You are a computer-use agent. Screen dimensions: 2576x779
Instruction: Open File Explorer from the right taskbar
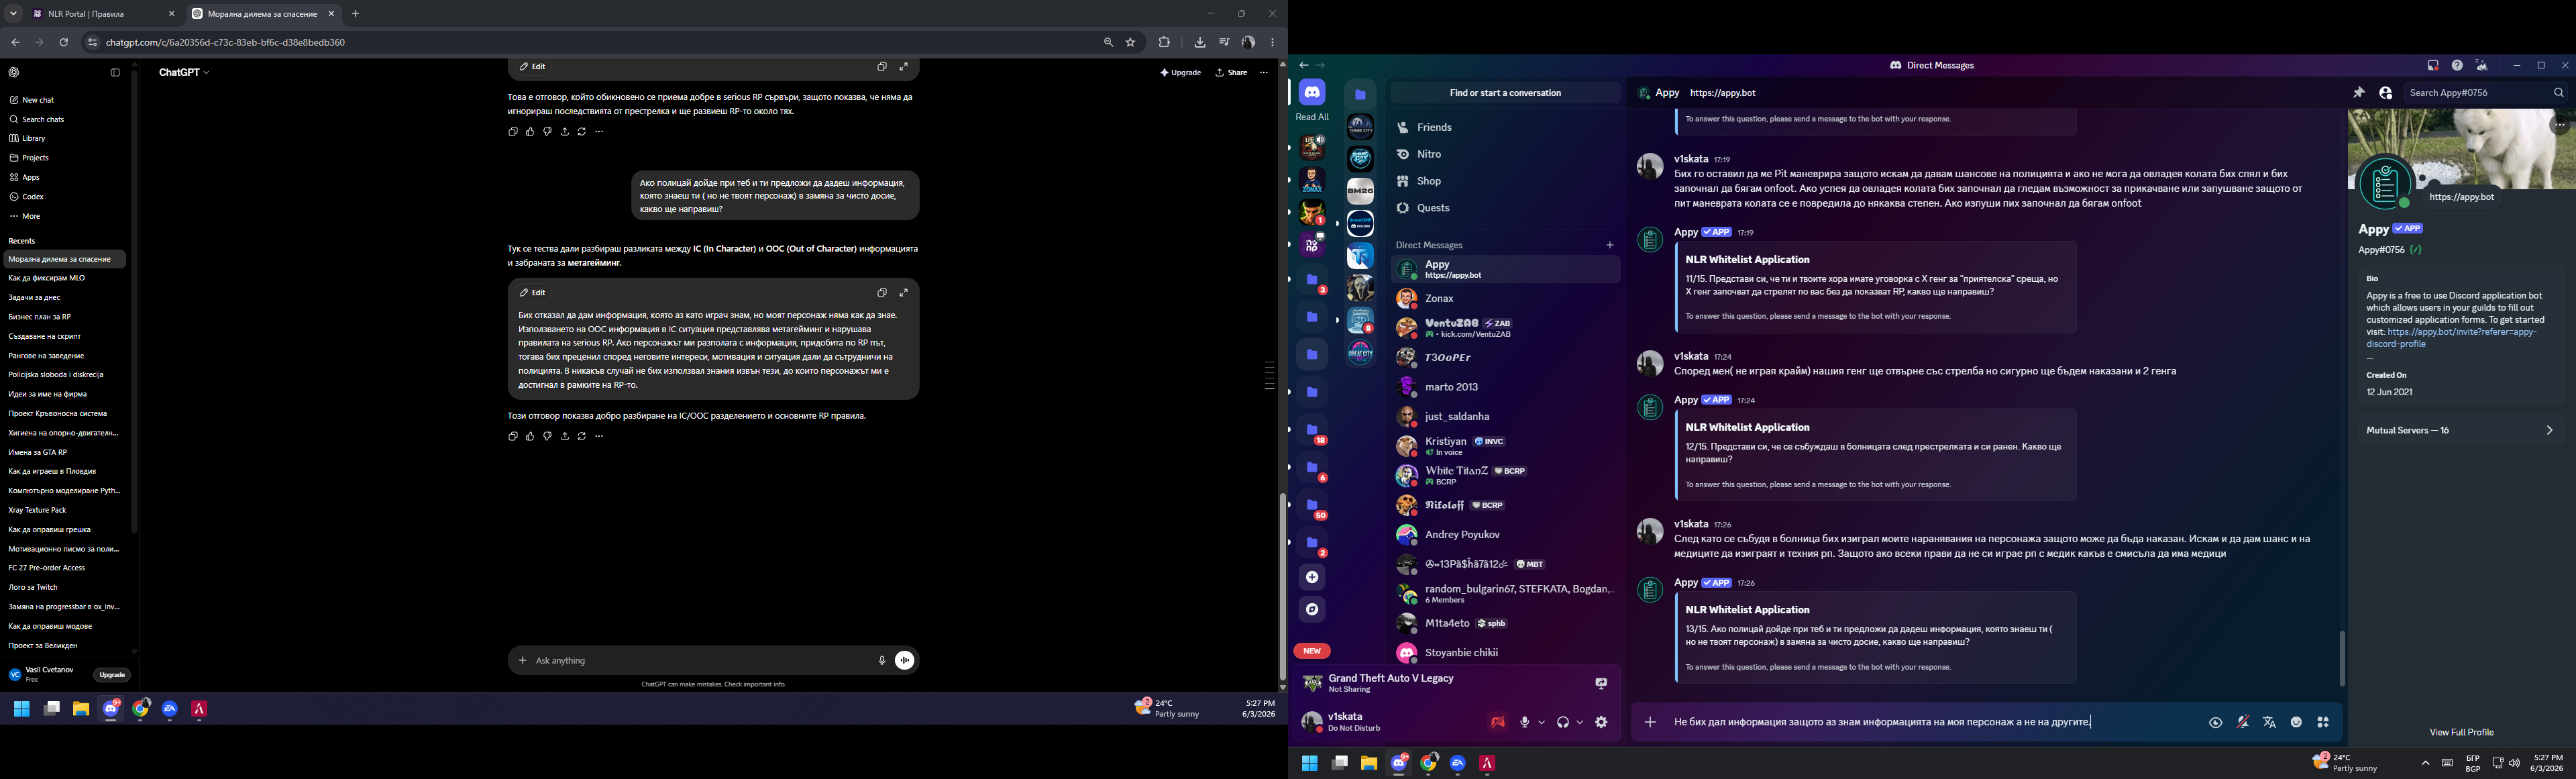1369,764
